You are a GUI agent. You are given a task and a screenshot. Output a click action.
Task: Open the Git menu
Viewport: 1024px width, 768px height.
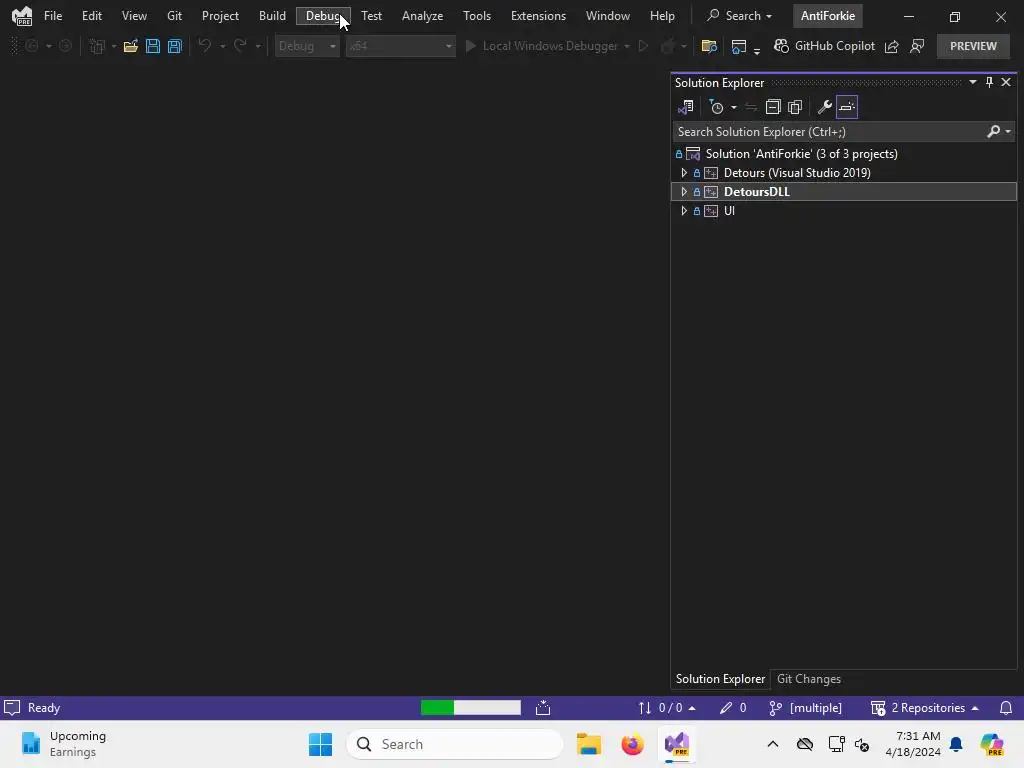pos(174,16)
